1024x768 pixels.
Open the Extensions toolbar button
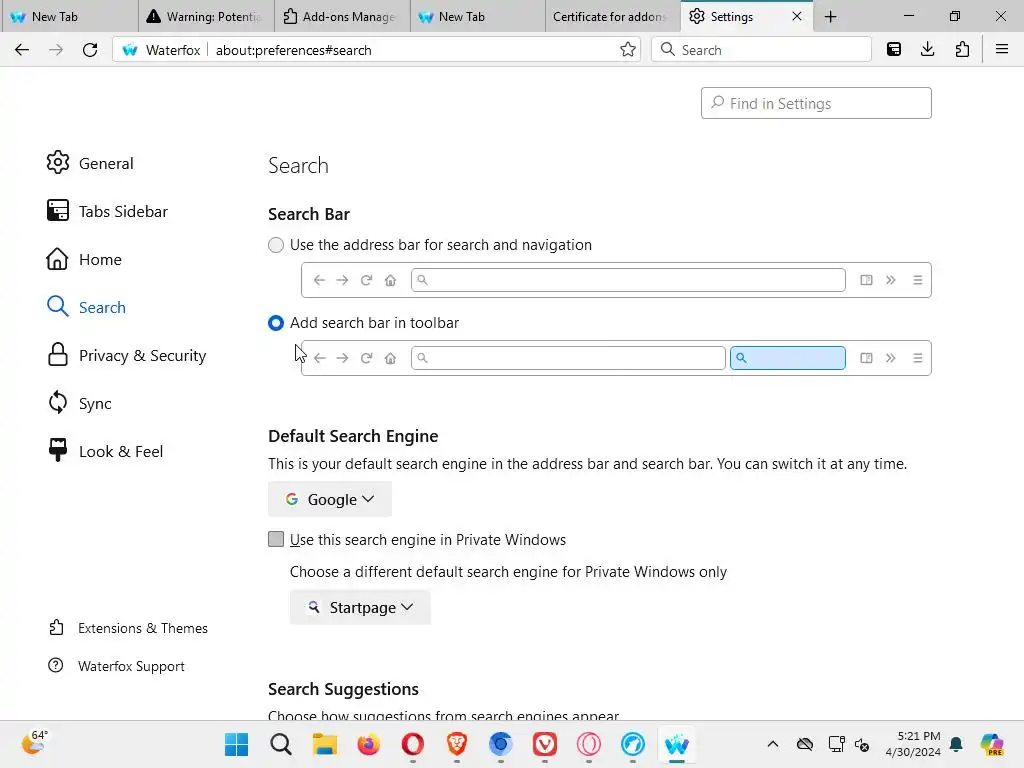pyautogui.click(x=962, y=50)
